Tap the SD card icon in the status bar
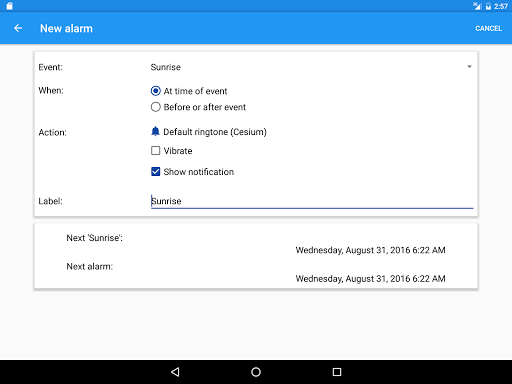The image size is (512, 384). point(9,6)
